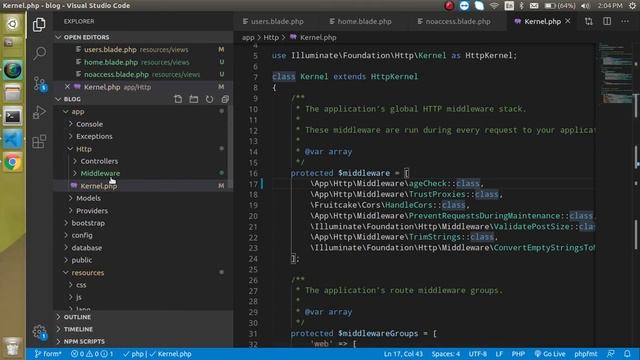The width and height of the screenshot is (640, 360).
Task: Click the phpfmt status bar item
Action: pos(586,354)
